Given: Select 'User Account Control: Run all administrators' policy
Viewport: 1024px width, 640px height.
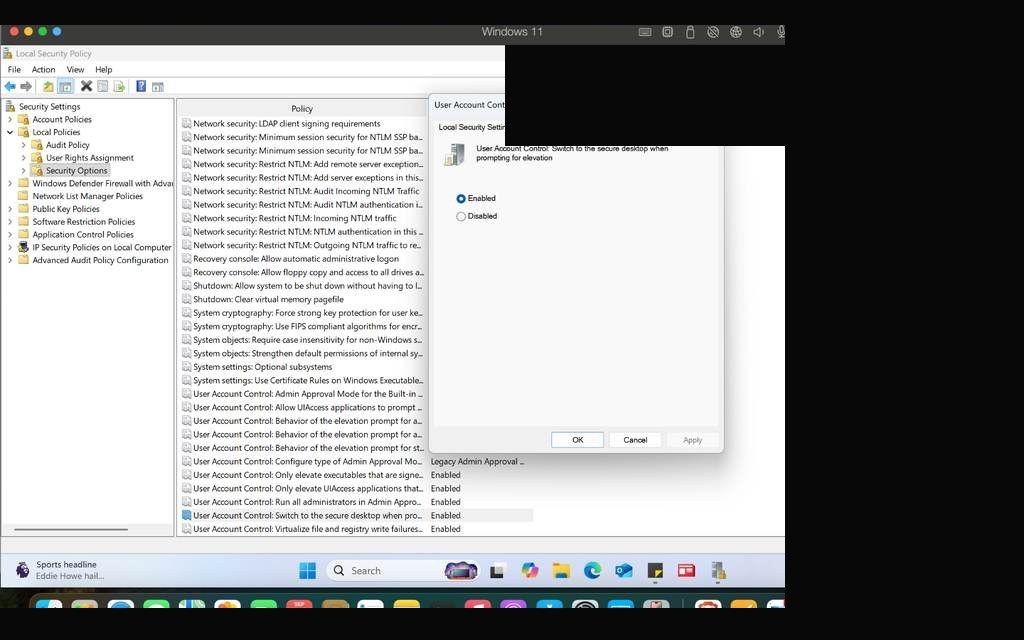Looking at the screenshot, I should [x=308, y=502].
